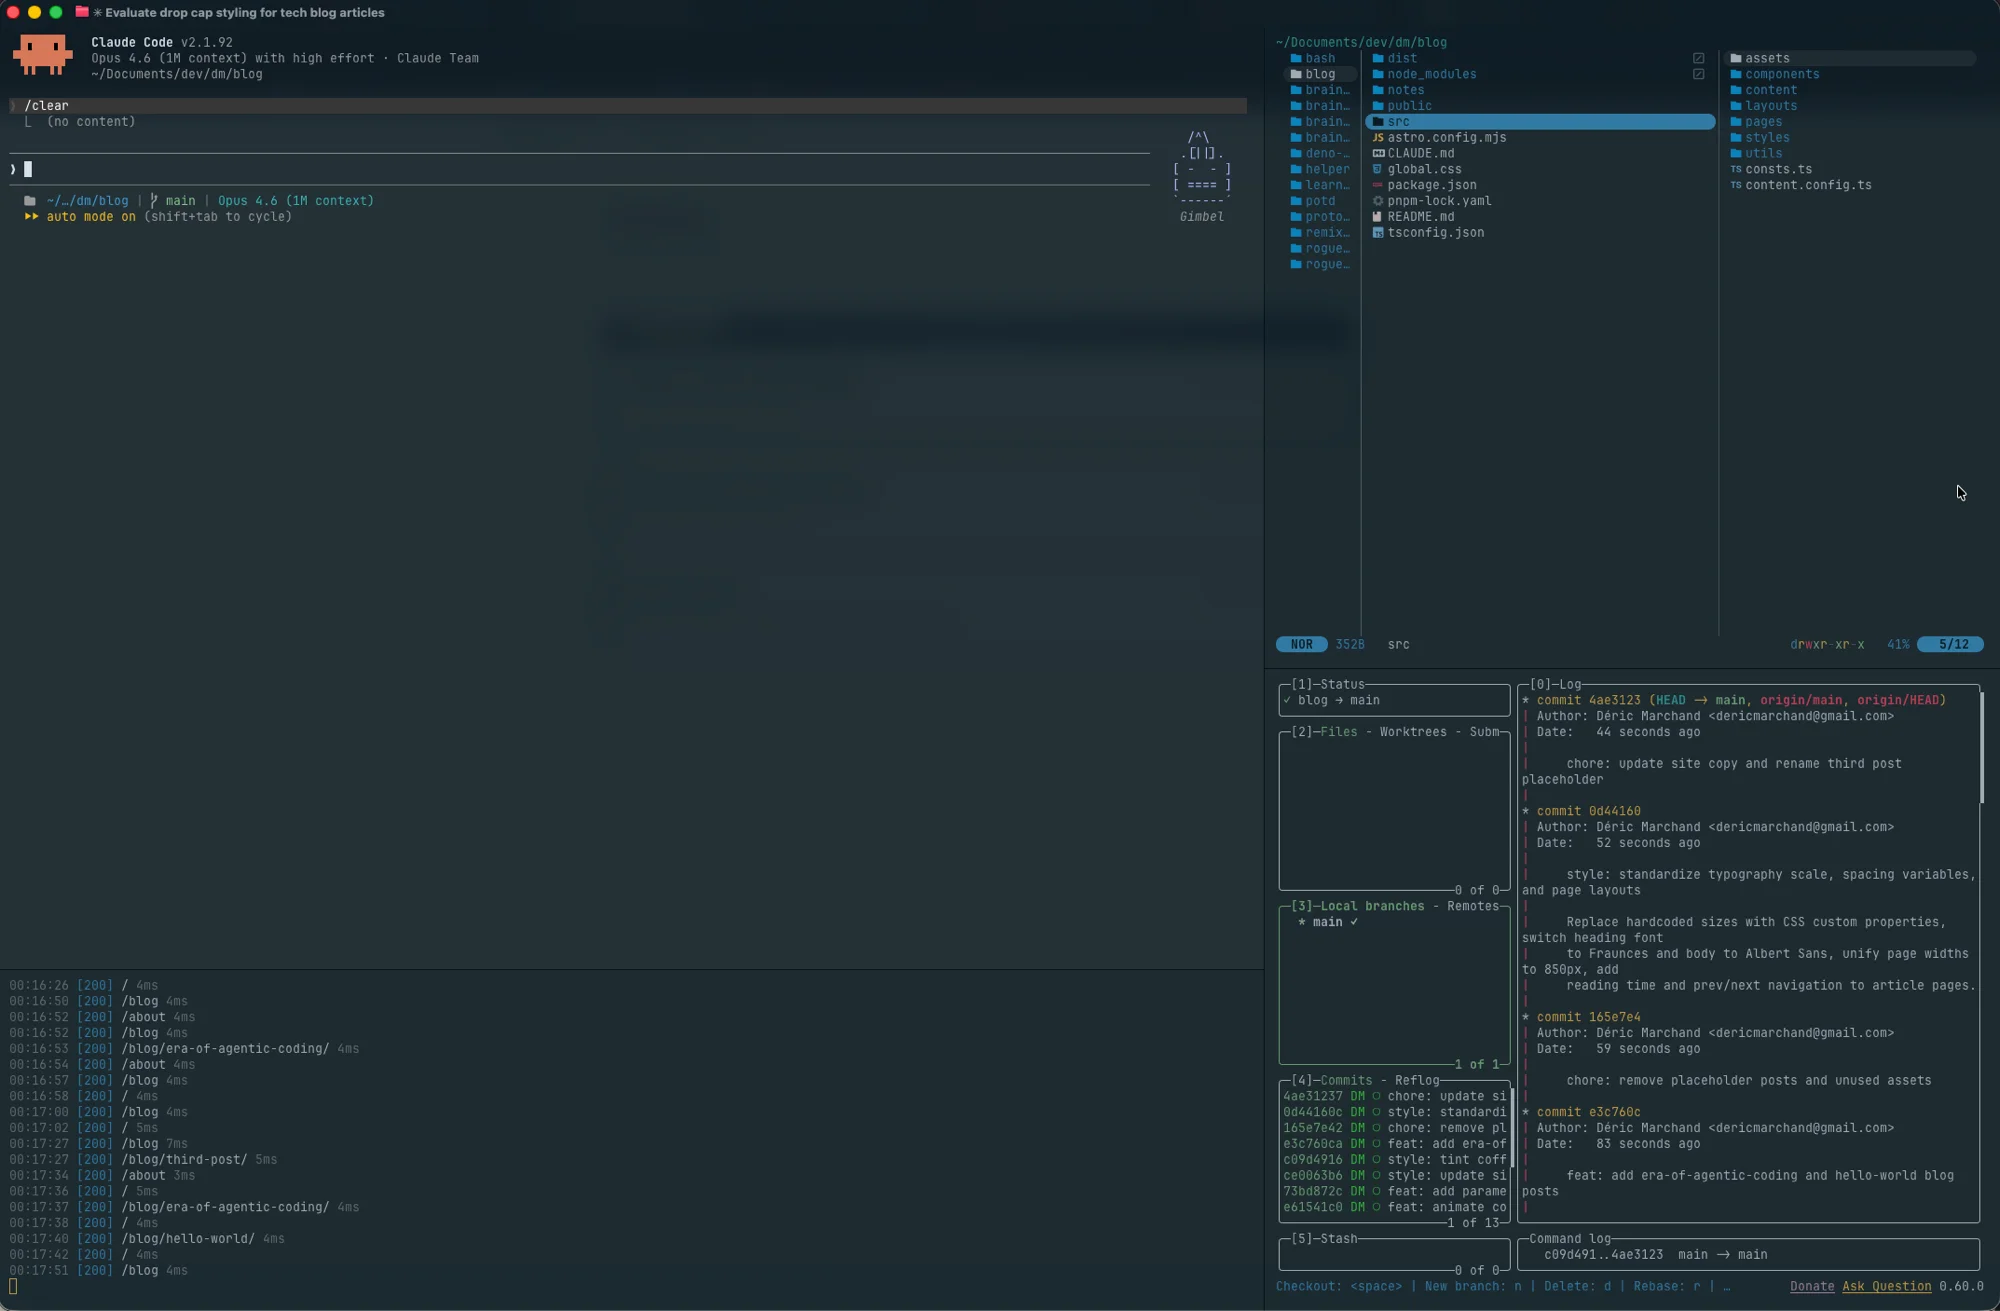Click the ignored marker beside dist folder
2000x1311 pixels.
(x=1698, y=59)
